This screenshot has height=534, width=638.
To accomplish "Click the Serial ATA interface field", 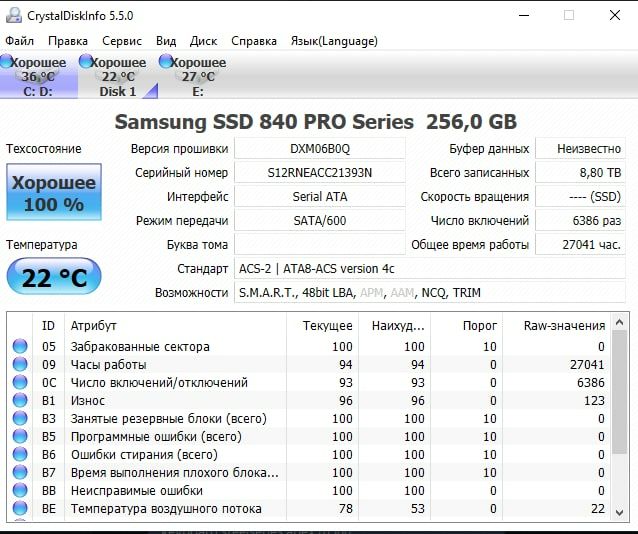I will tap(320, 197).
